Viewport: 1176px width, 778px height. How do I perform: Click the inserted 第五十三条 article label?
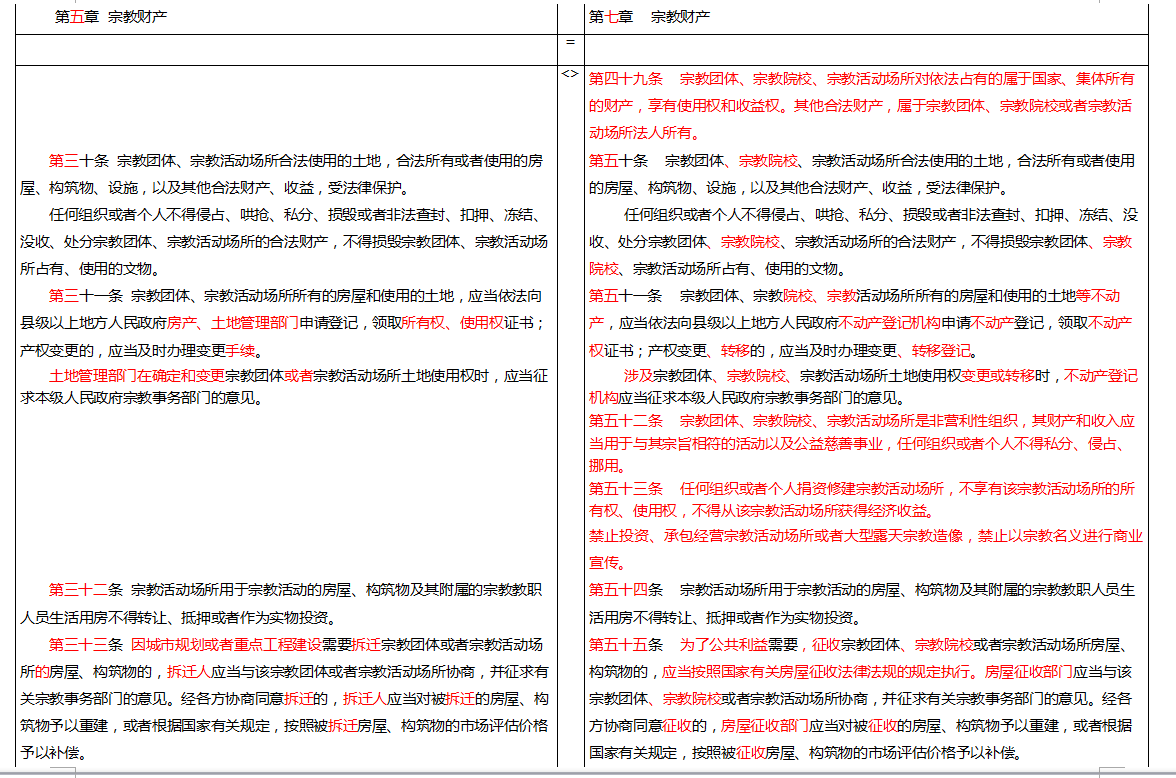click(625, 489)
